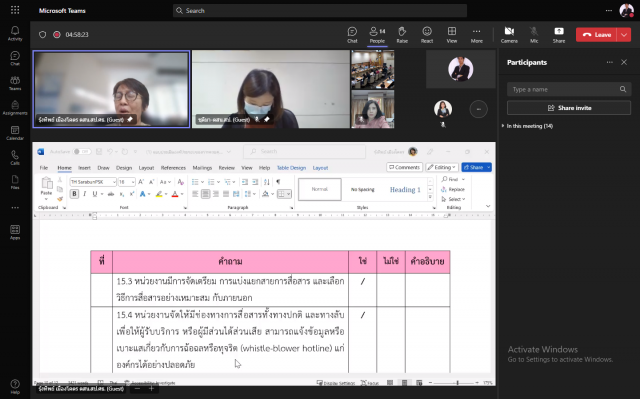Open the Find dropdown in Word
Image resolution: width=640 pixels, height=399 pixels.
[x=463, y=180]
